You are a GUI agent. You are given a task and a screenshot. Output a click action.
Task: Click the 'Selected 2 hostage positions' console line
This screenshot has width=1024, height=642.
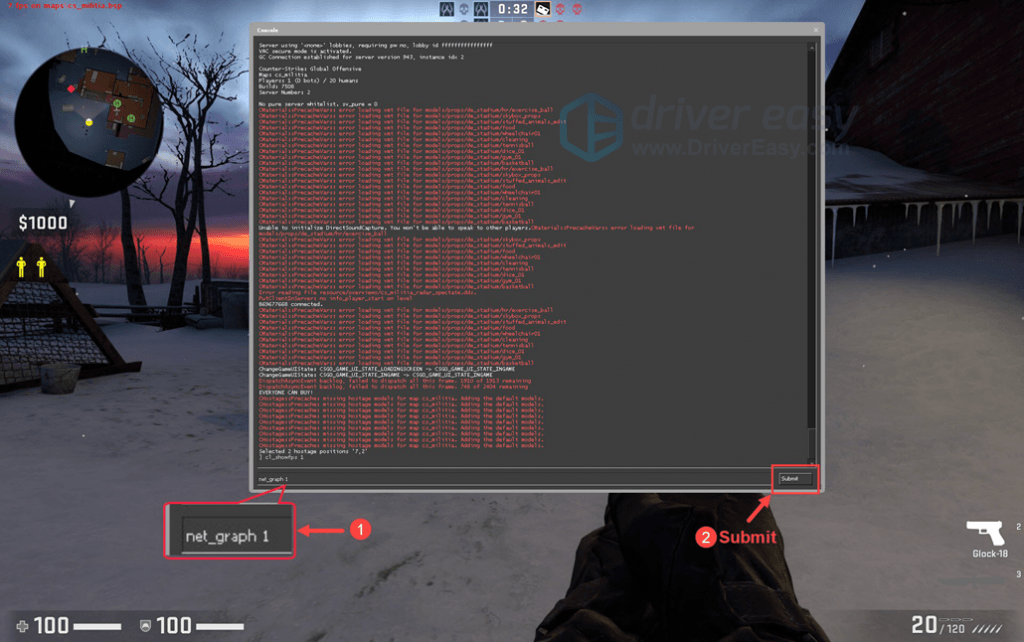313,451
